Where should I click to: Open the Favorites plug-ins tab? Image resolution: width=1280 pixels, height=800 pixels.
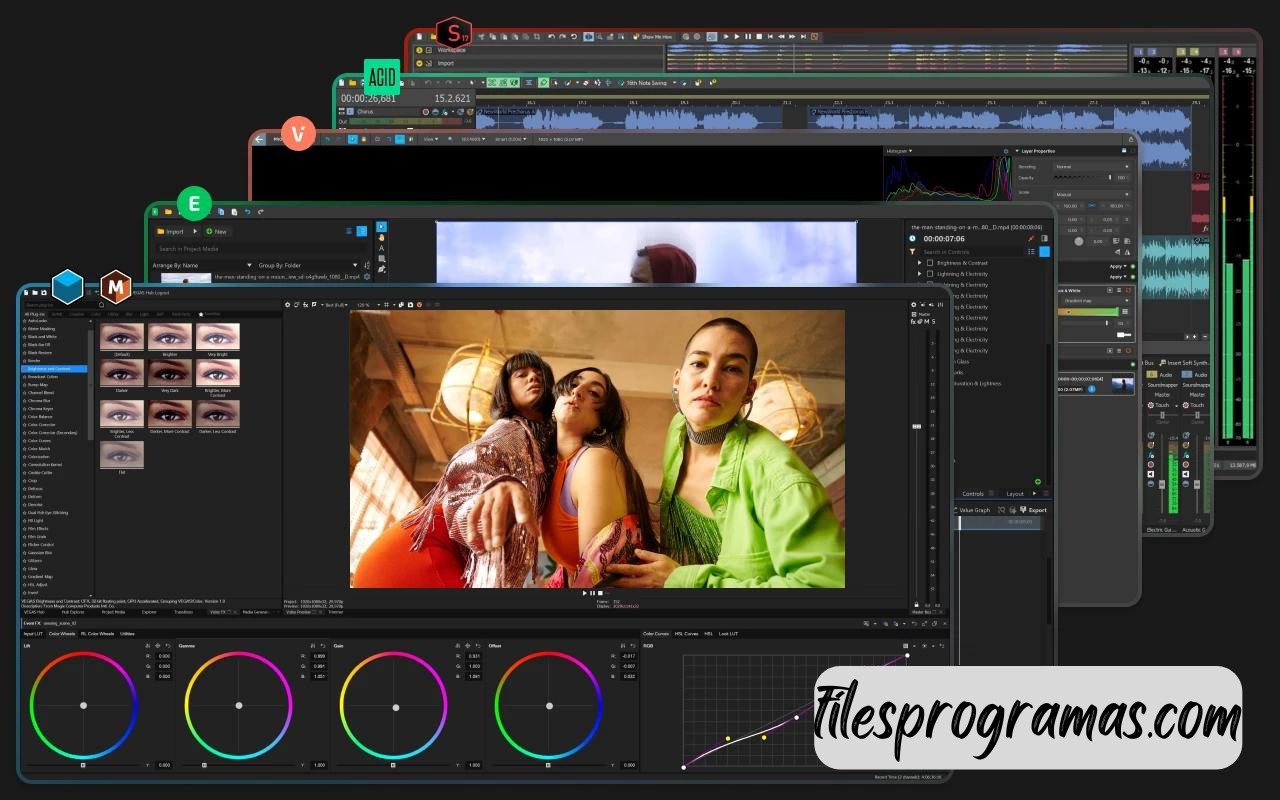(209, 314)
